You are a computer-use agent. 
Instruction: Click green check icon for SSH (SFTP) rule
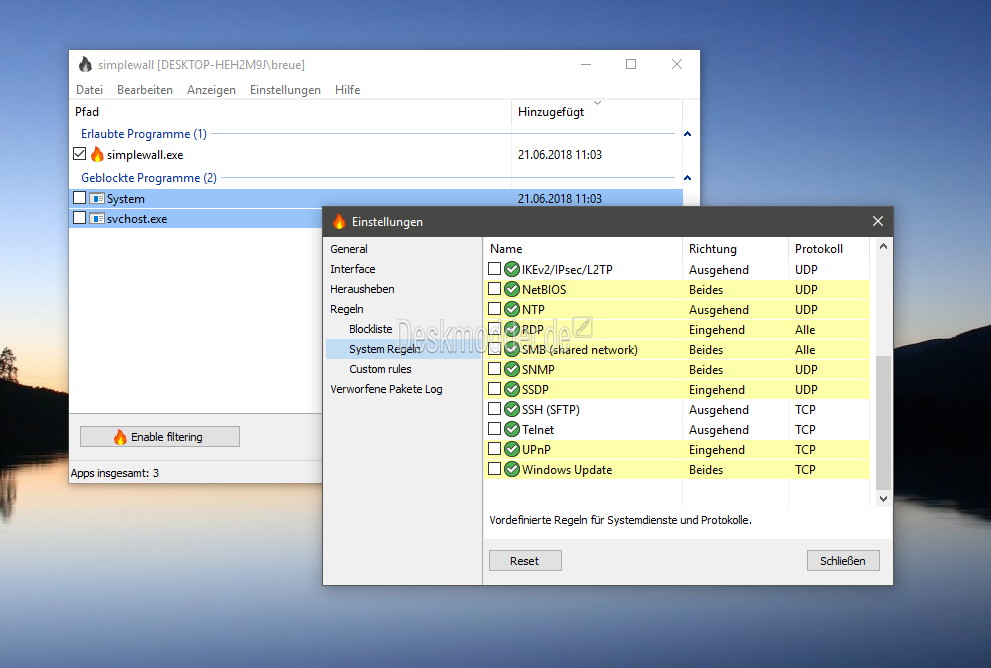point(512,410)
